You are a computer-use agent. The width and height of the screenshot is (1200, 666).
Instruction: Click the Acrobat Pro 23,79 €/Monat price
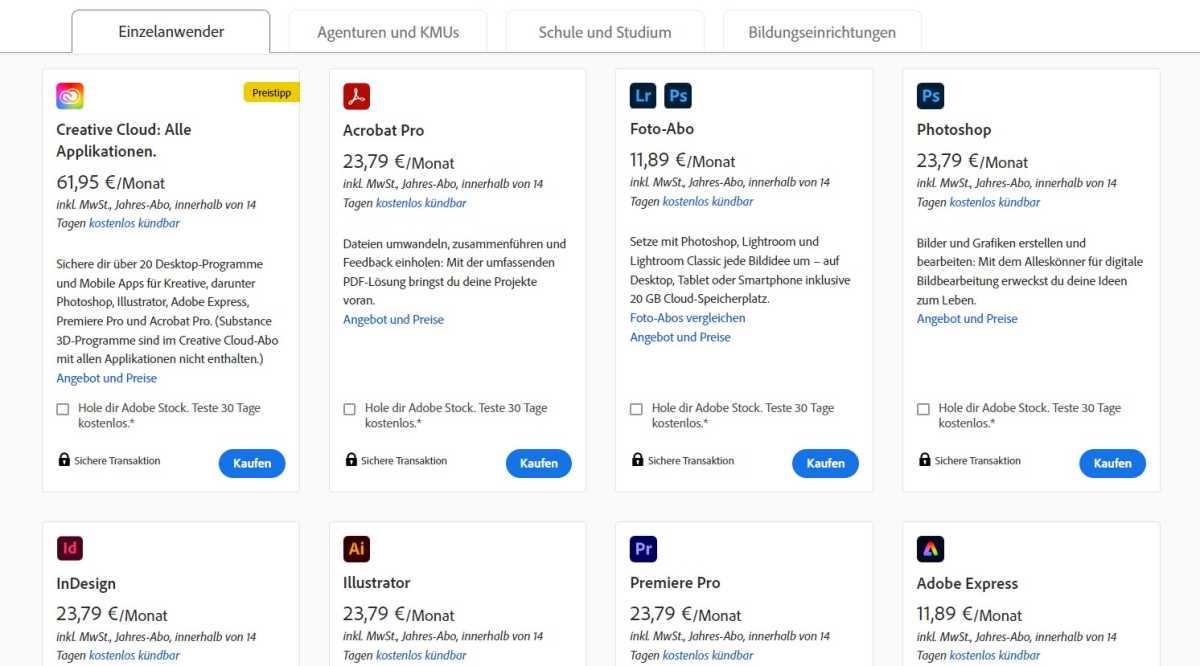coord(399,161)
